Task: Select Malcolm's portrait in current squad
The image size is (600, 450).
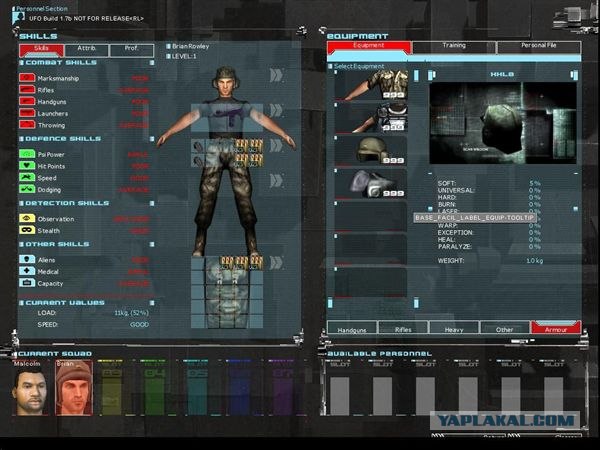Action: [31, 388]
